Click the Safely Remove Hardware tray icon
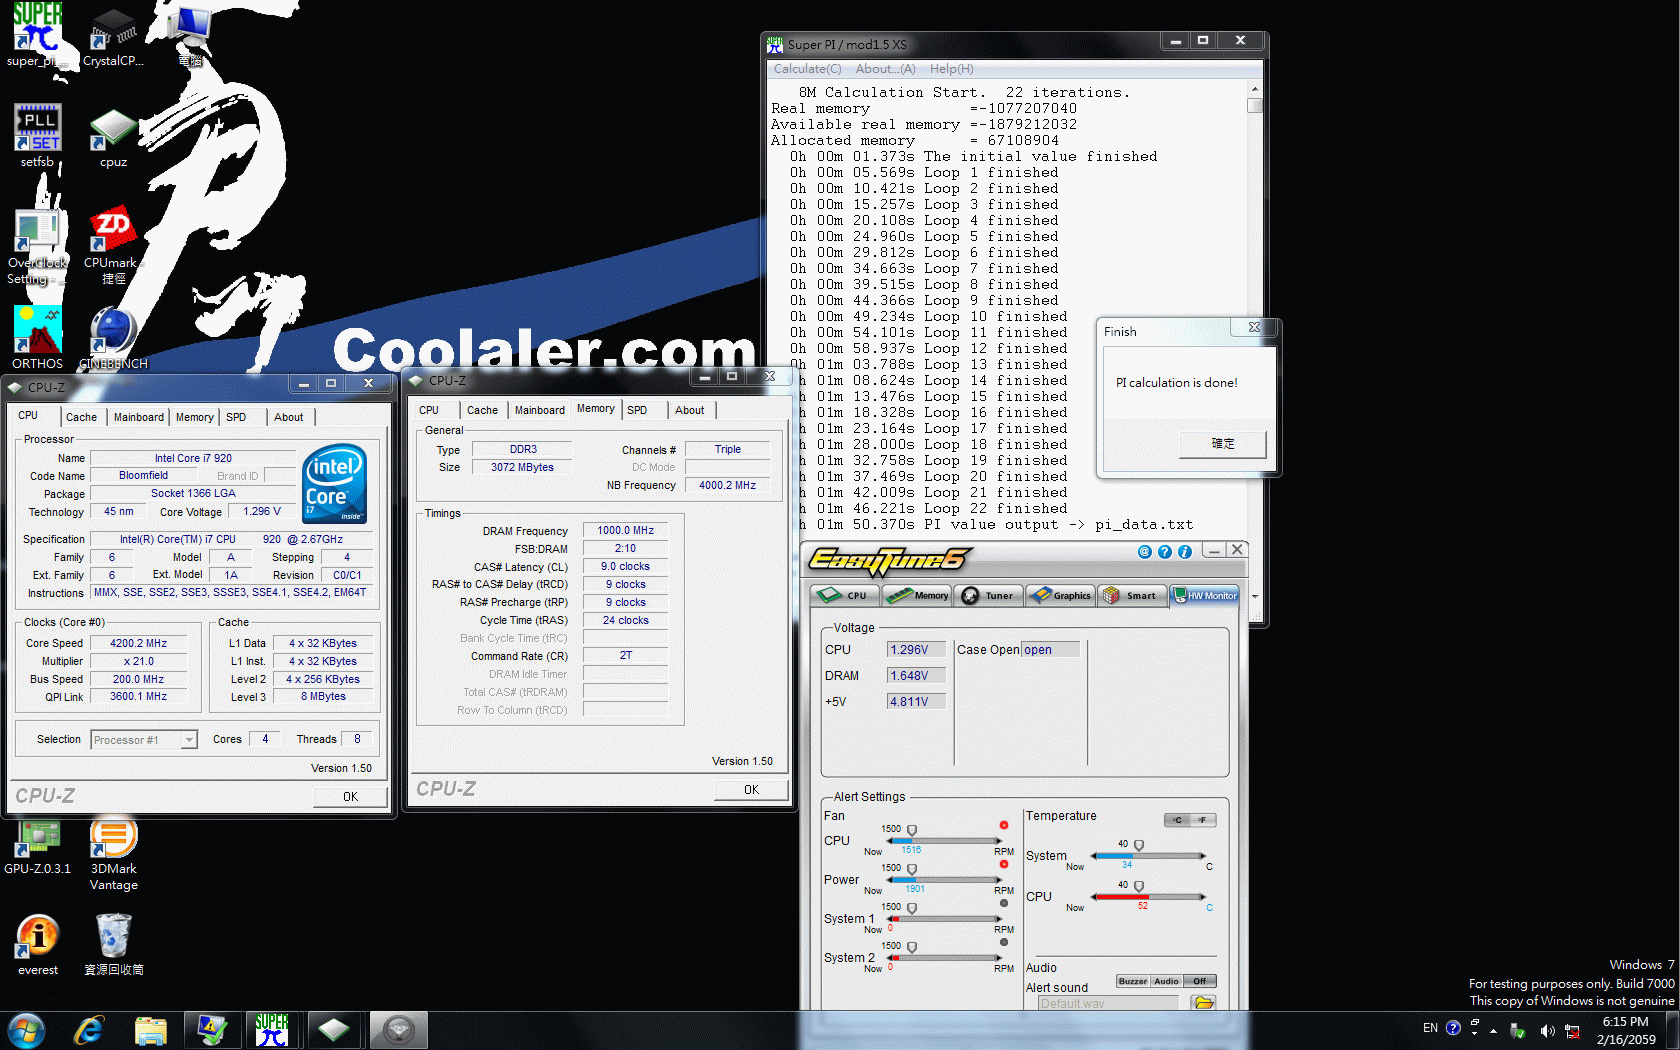The image size is (1680, 1050). [x=1520, y=1030]
